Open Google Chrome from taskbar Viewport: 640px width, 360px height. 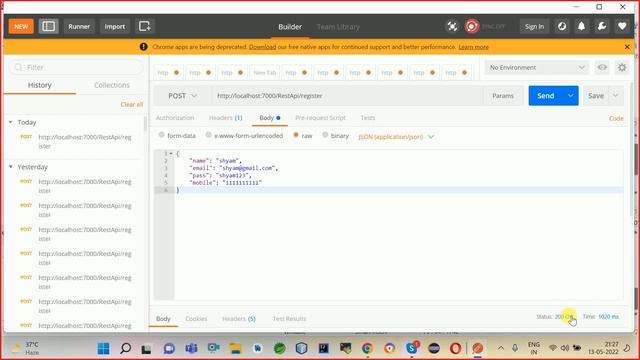[x=367, y=348]
